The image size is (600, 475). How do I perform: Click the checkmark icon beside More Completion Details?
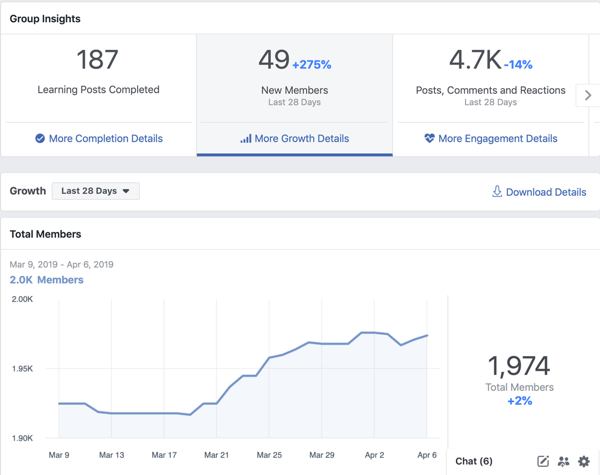click(40, 139)
